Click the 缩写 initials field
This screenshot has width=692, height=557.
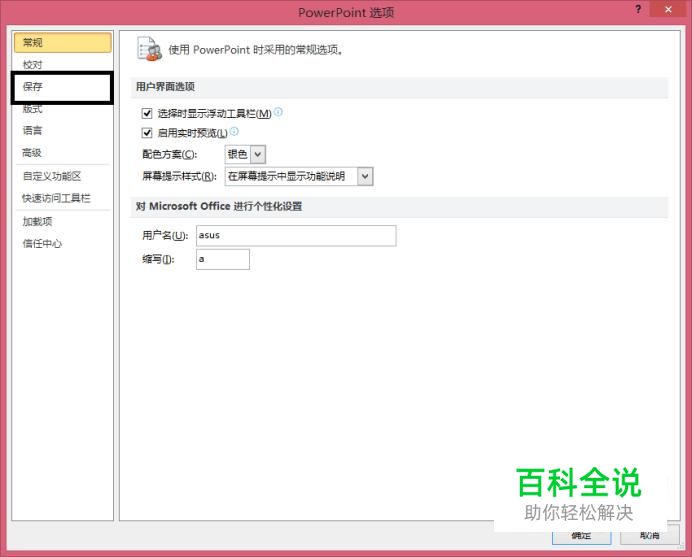(x=223, y=259)
